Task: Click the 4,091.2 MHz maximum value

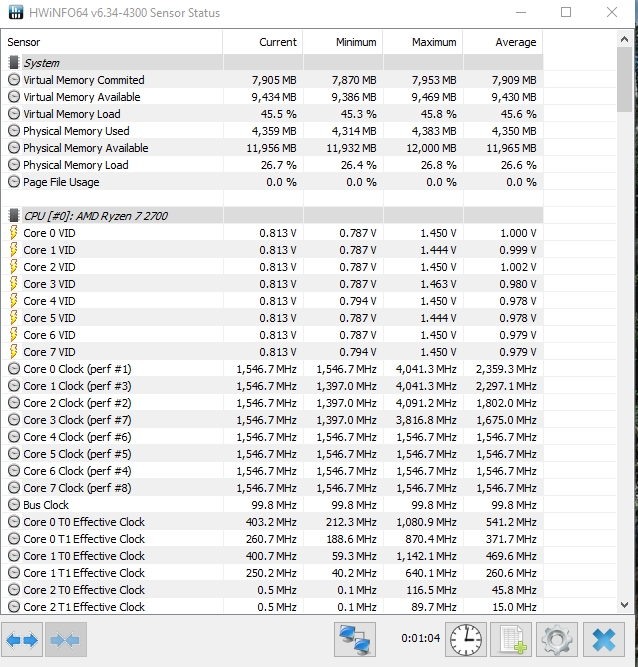Action: [x=426, y=403]
